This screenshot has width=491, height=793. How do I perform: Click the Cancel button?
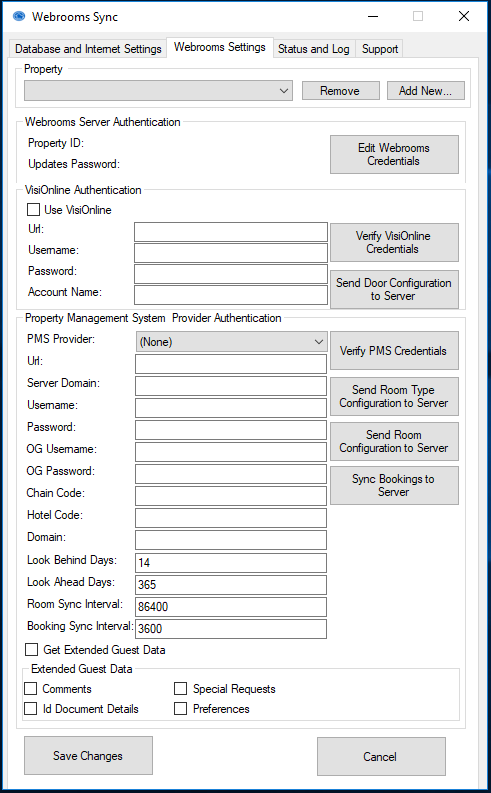coord(381,756)
